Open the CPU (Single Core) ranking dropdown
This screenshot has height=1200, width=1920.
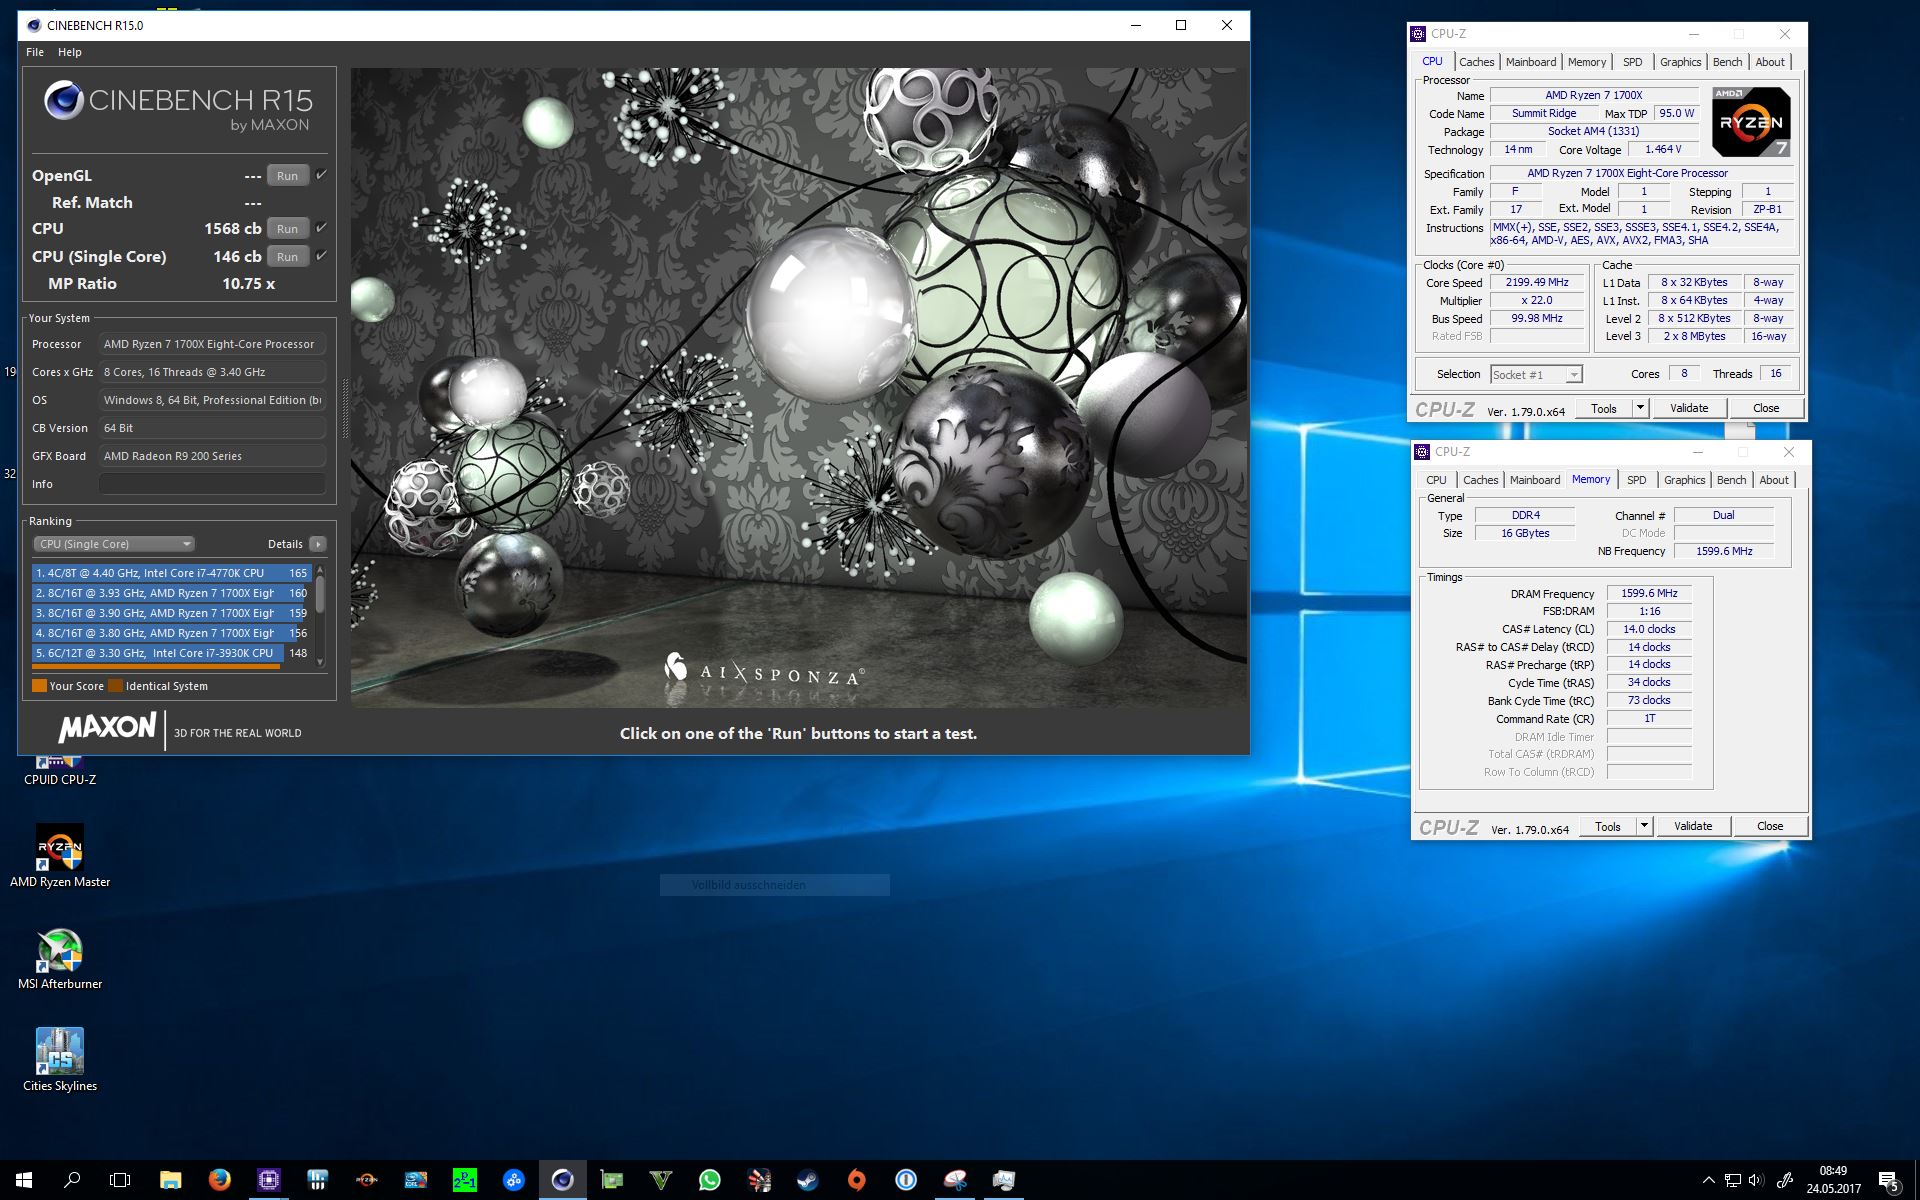coord(114,544)
